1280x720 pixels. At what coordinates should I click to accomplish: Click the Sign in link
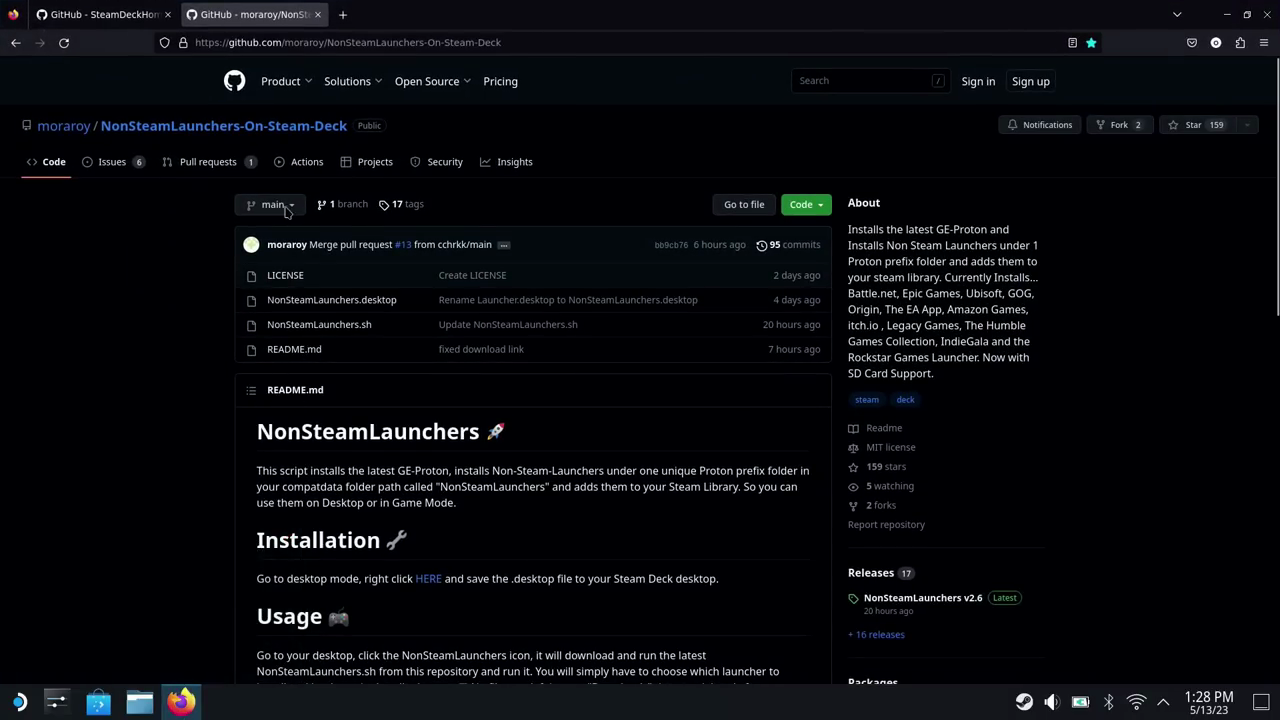pyautogui.click(x=978, y=82)
